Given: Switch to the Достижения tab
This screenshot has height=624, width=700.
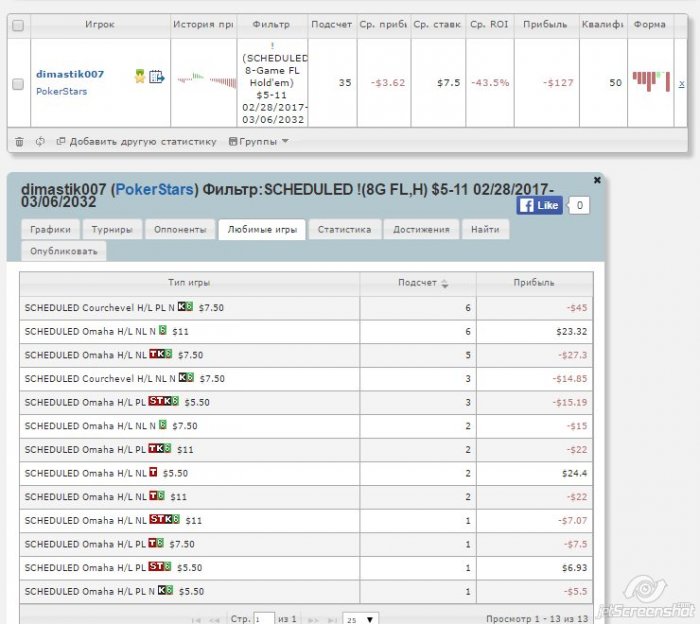Looking at the screenshot, I should 421,229.
